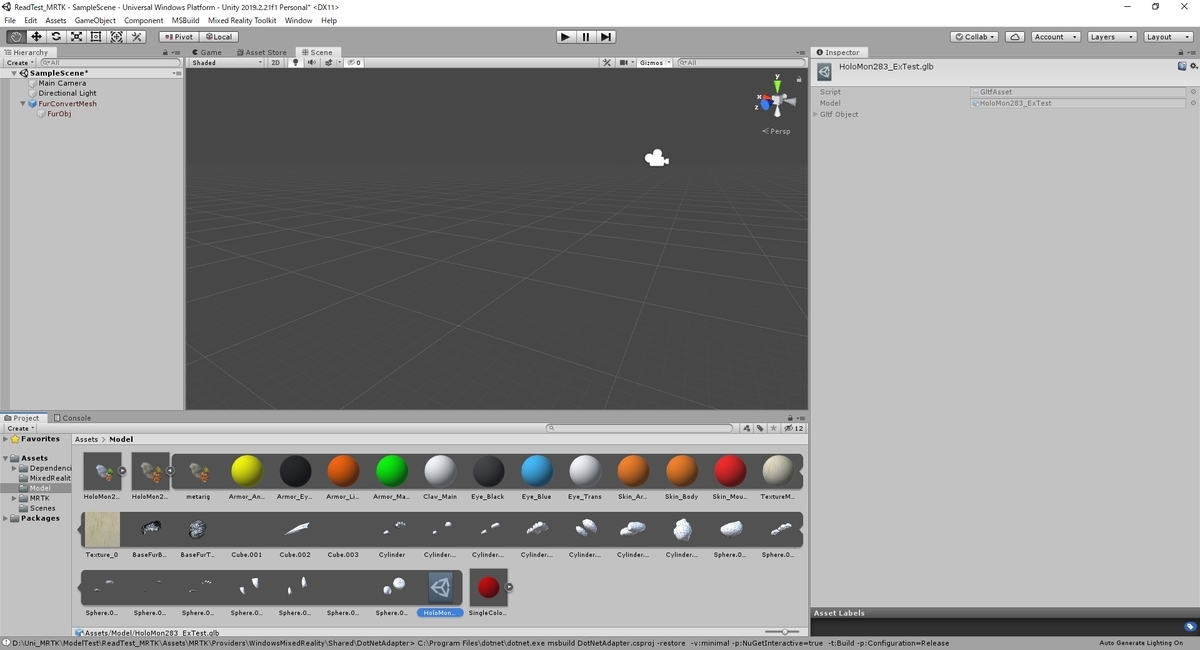Toggle hidden objects visibility counter
This screenshot has height=650, width=1200.
click(355, 63)
